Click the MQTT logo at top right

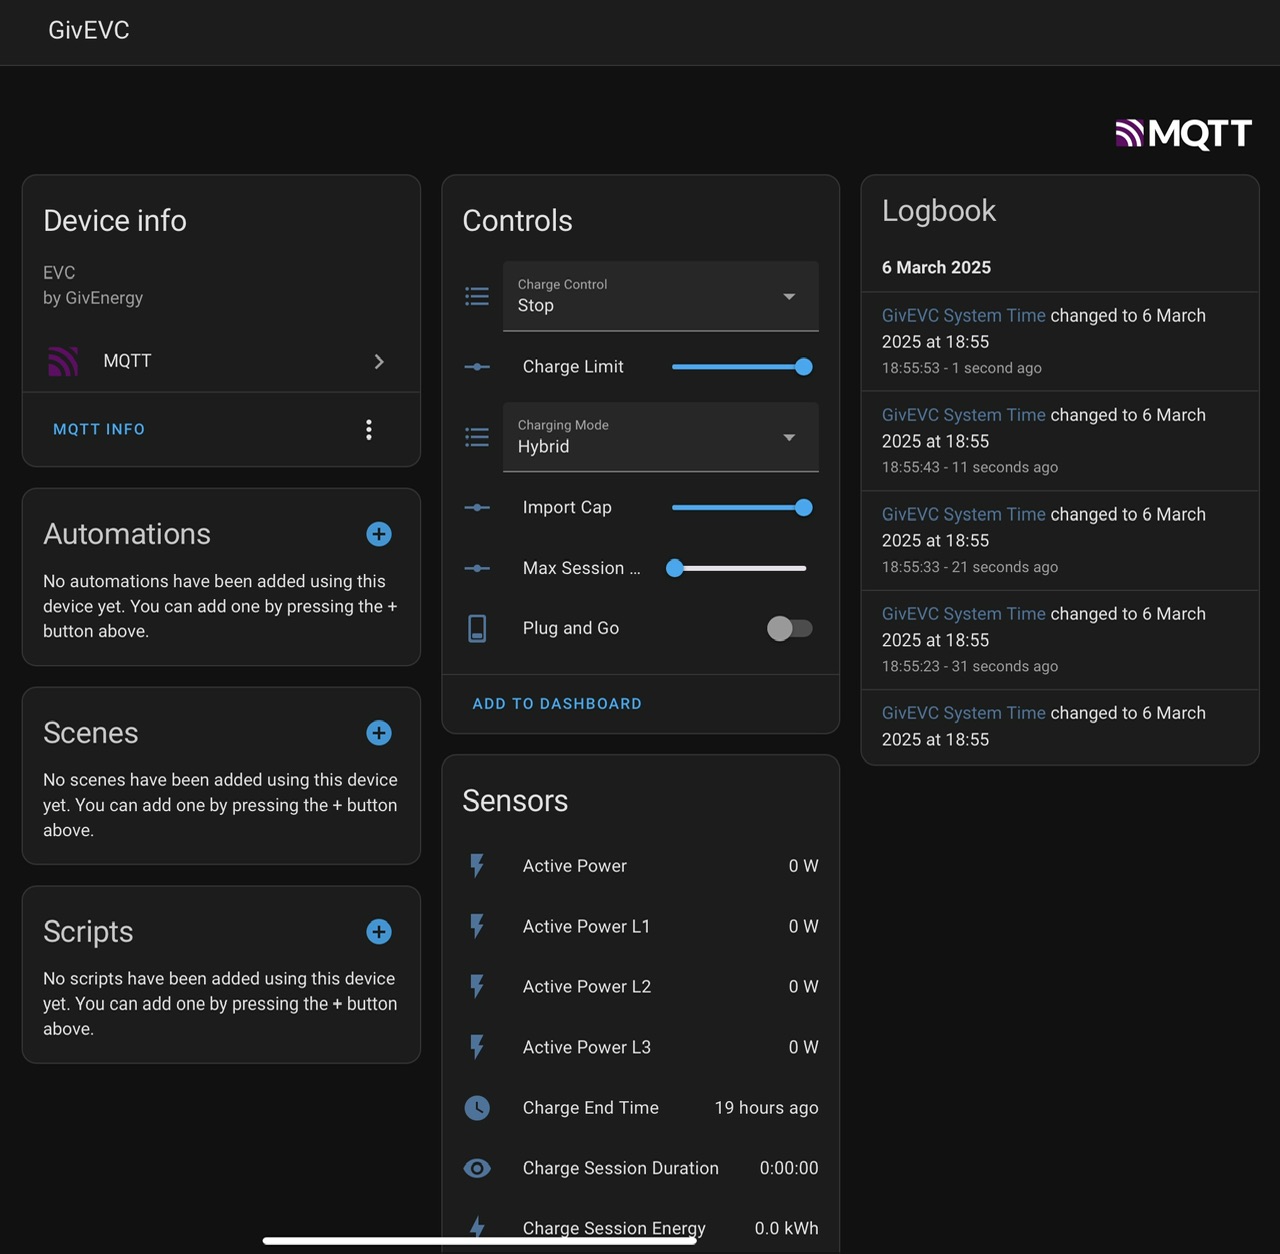(1183, 134)
